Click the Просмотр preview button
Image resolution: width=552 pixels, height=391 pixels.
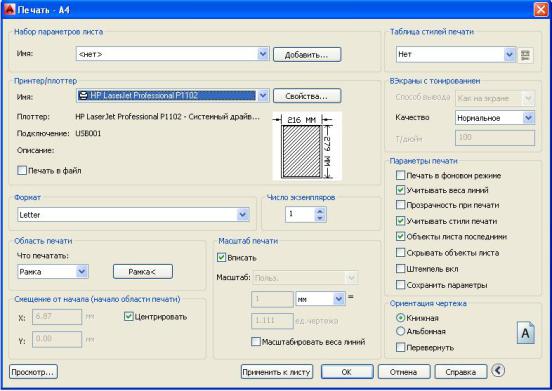(33, 372)
